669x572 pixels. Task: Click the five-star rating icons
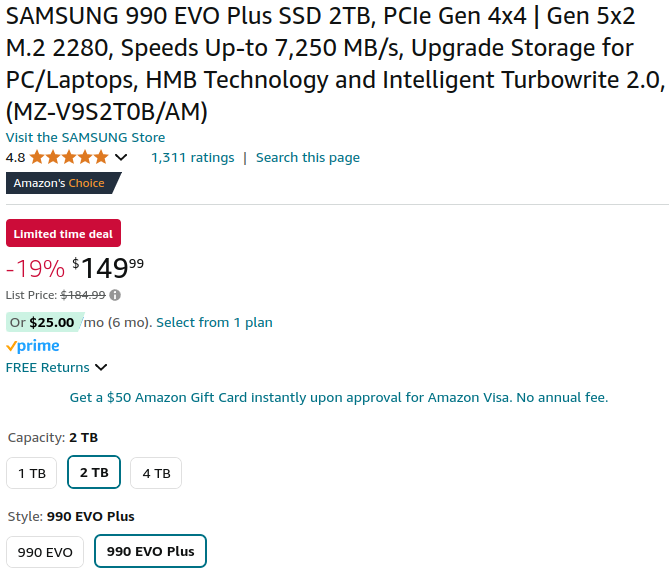[69, 157]
